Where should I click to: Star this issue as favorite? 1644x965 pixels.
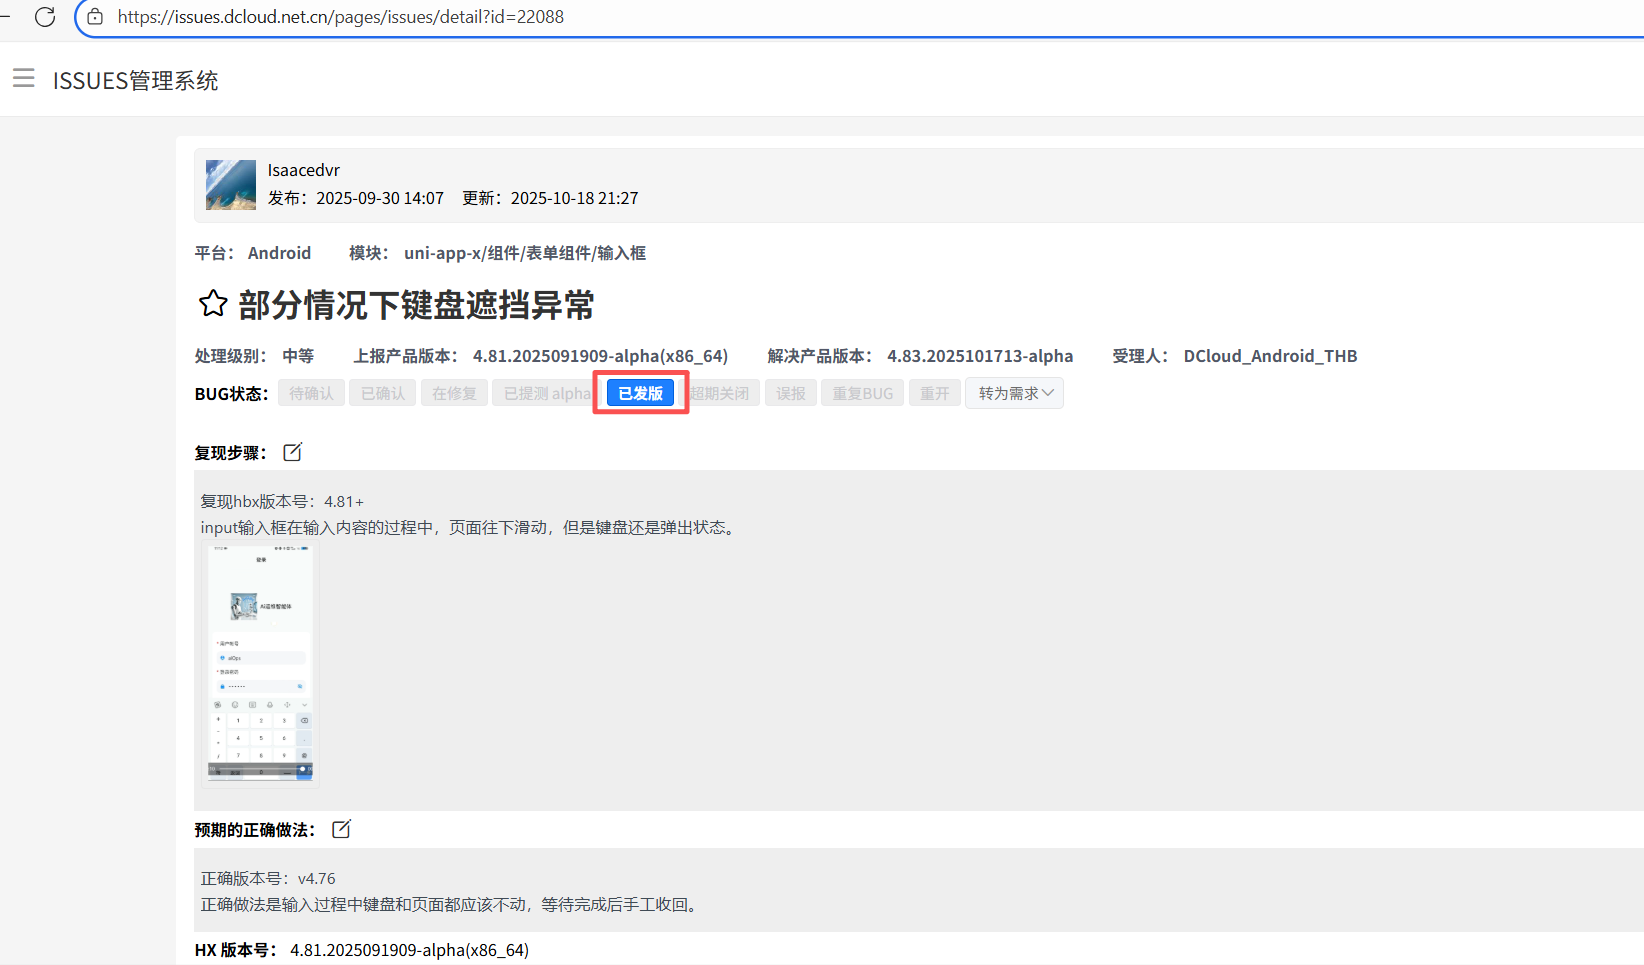[x=212, y=304]
